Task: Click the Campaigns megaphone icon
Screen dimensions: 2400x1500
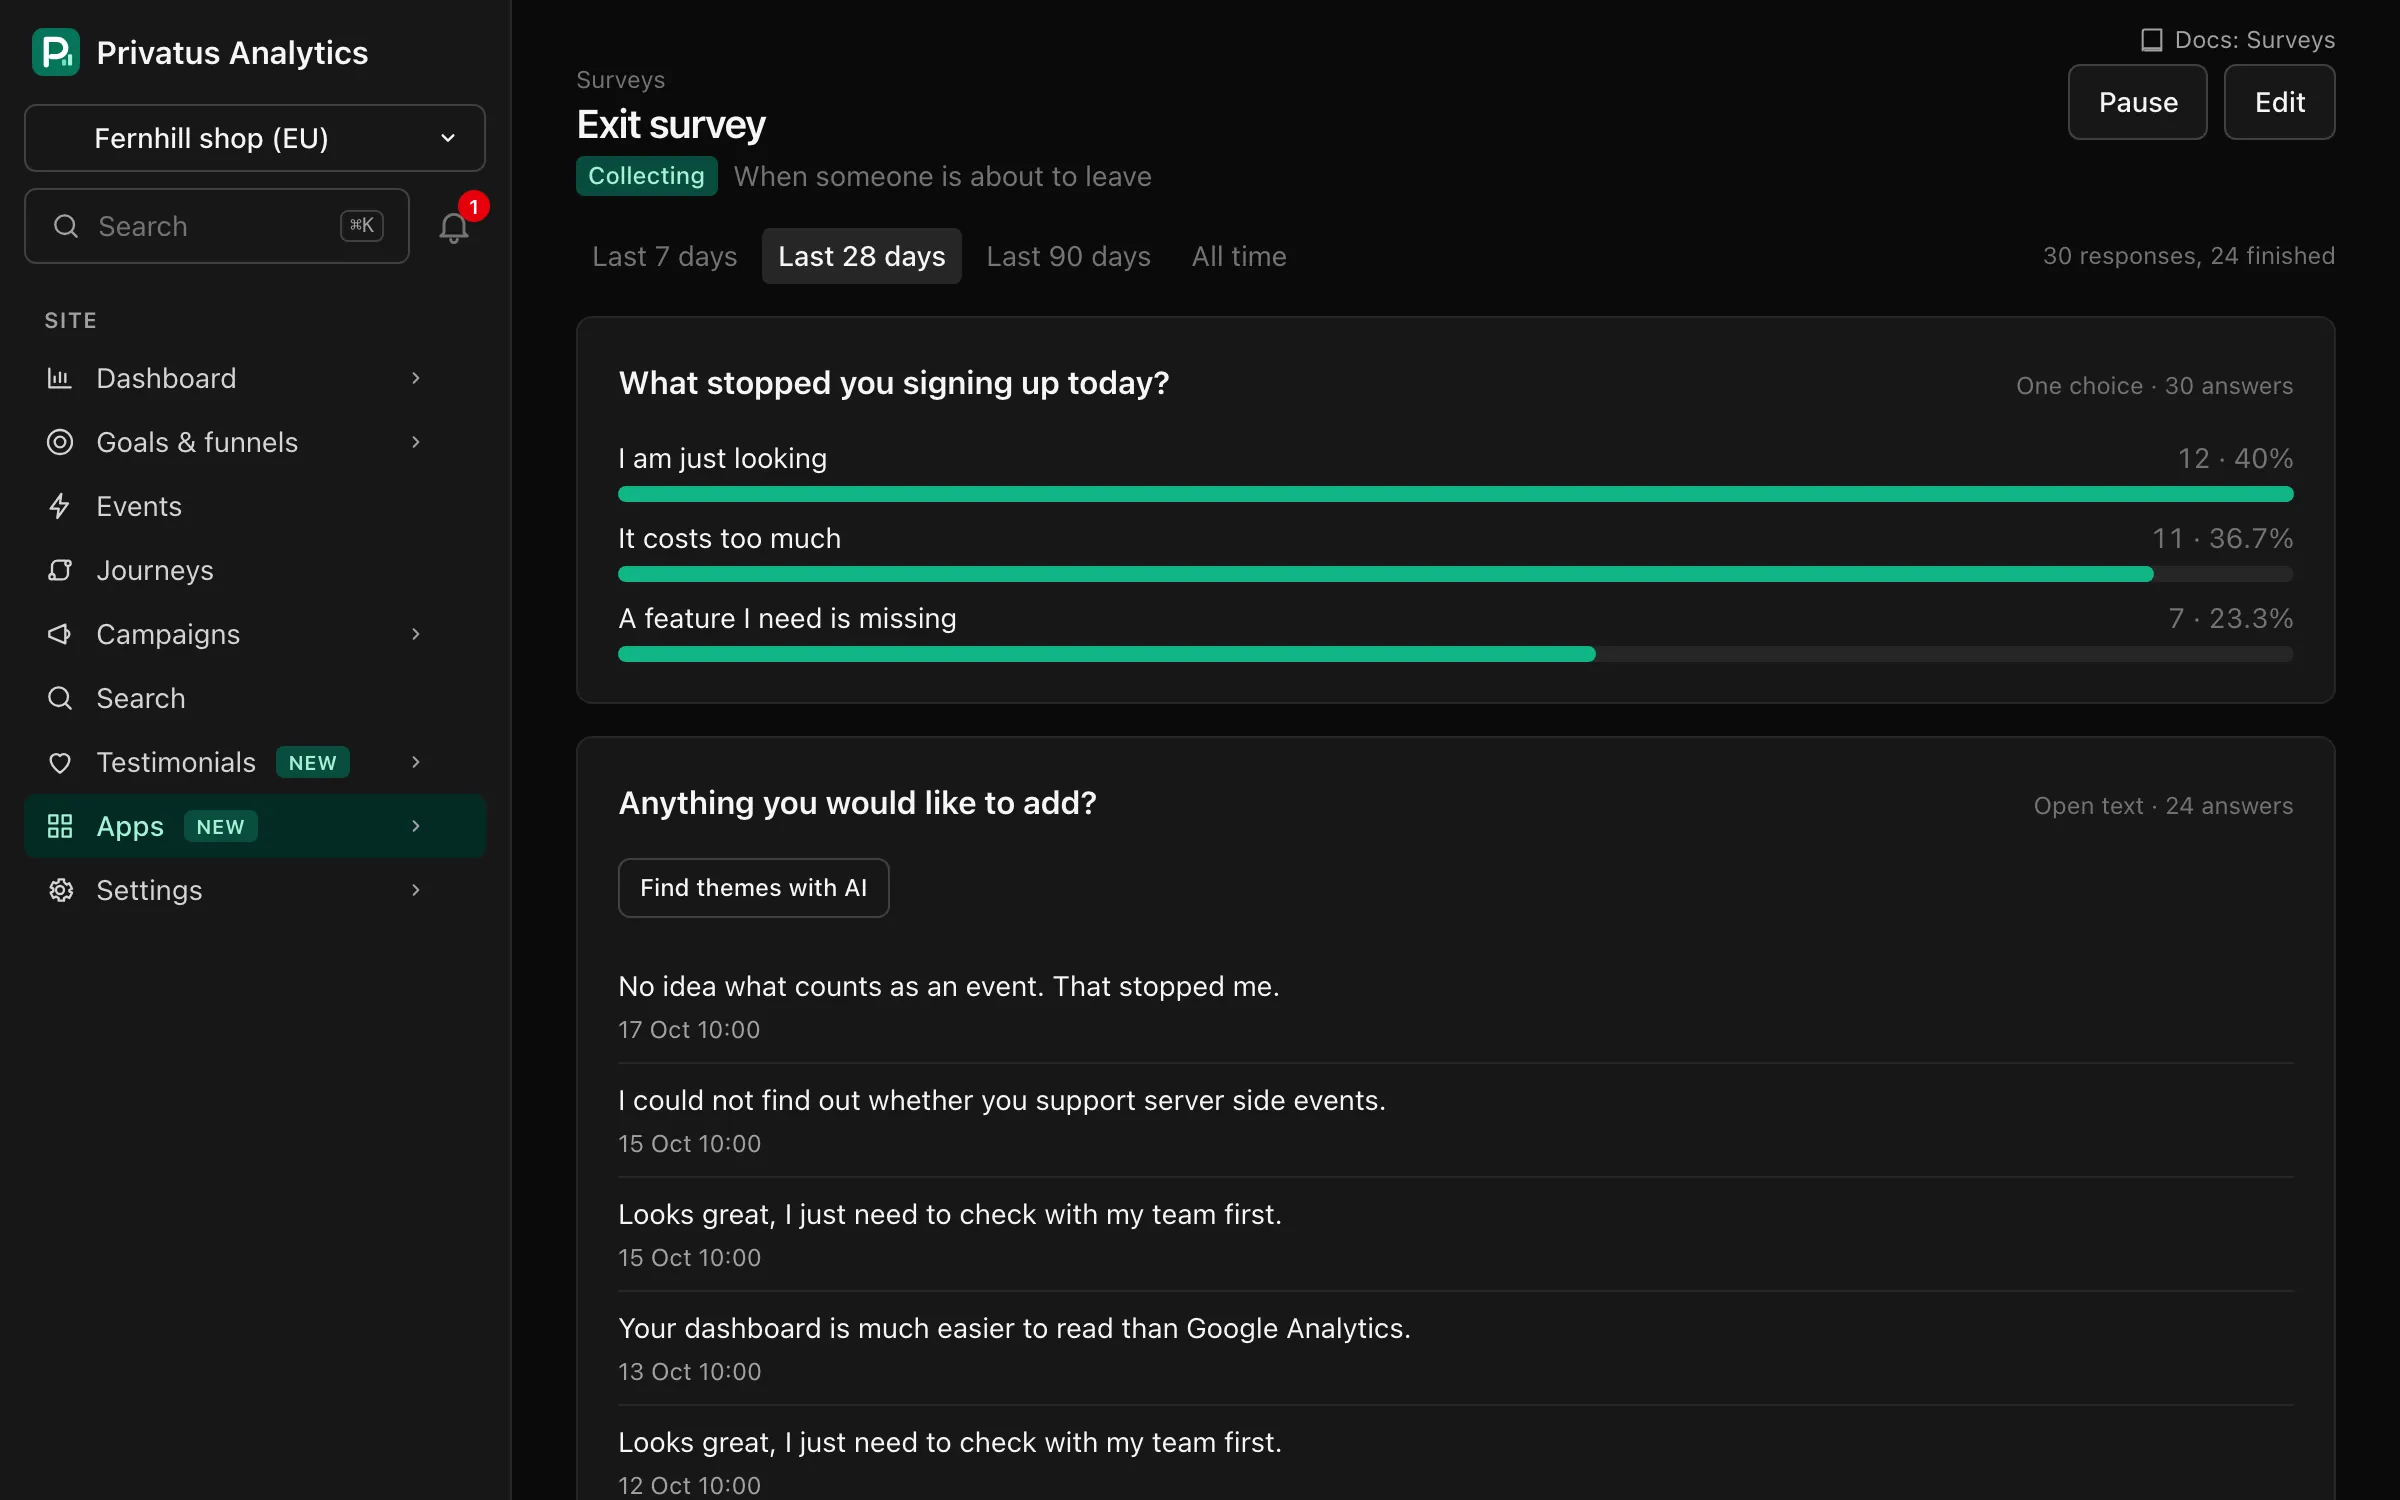Action: (60, 634)
